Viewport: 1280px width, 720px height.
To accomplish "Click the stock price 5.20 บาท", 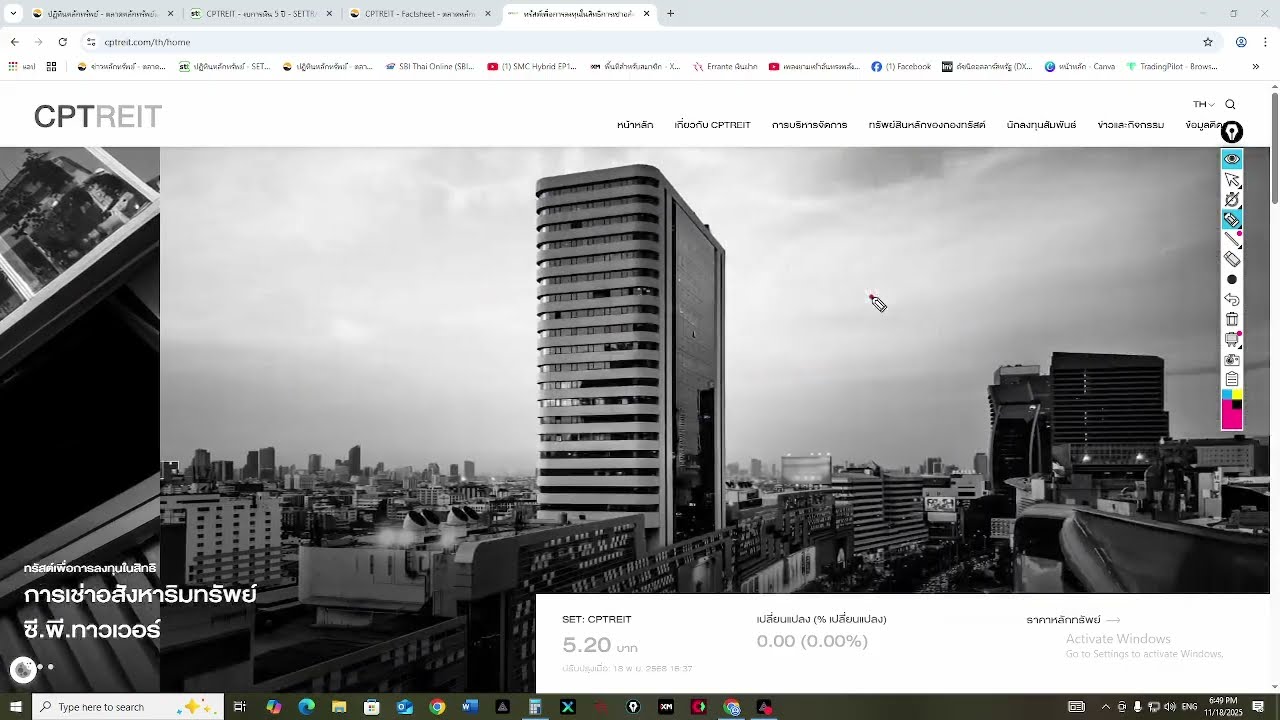I will pyautogui.click(x=600, y=646).
